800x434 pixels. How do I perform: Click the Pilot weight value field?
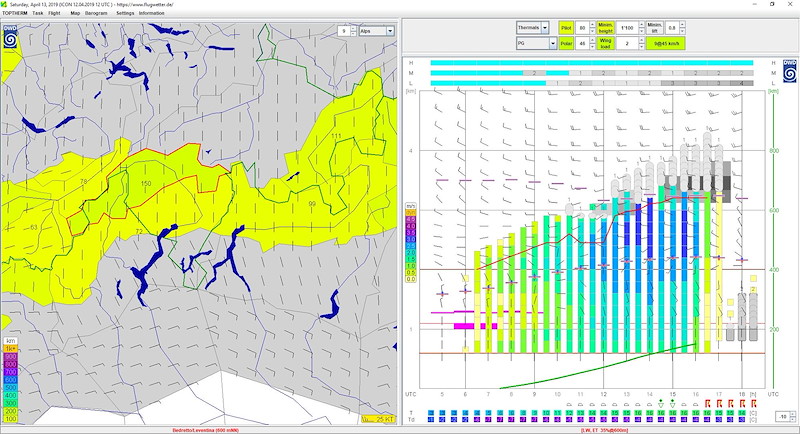click(583, 28)
